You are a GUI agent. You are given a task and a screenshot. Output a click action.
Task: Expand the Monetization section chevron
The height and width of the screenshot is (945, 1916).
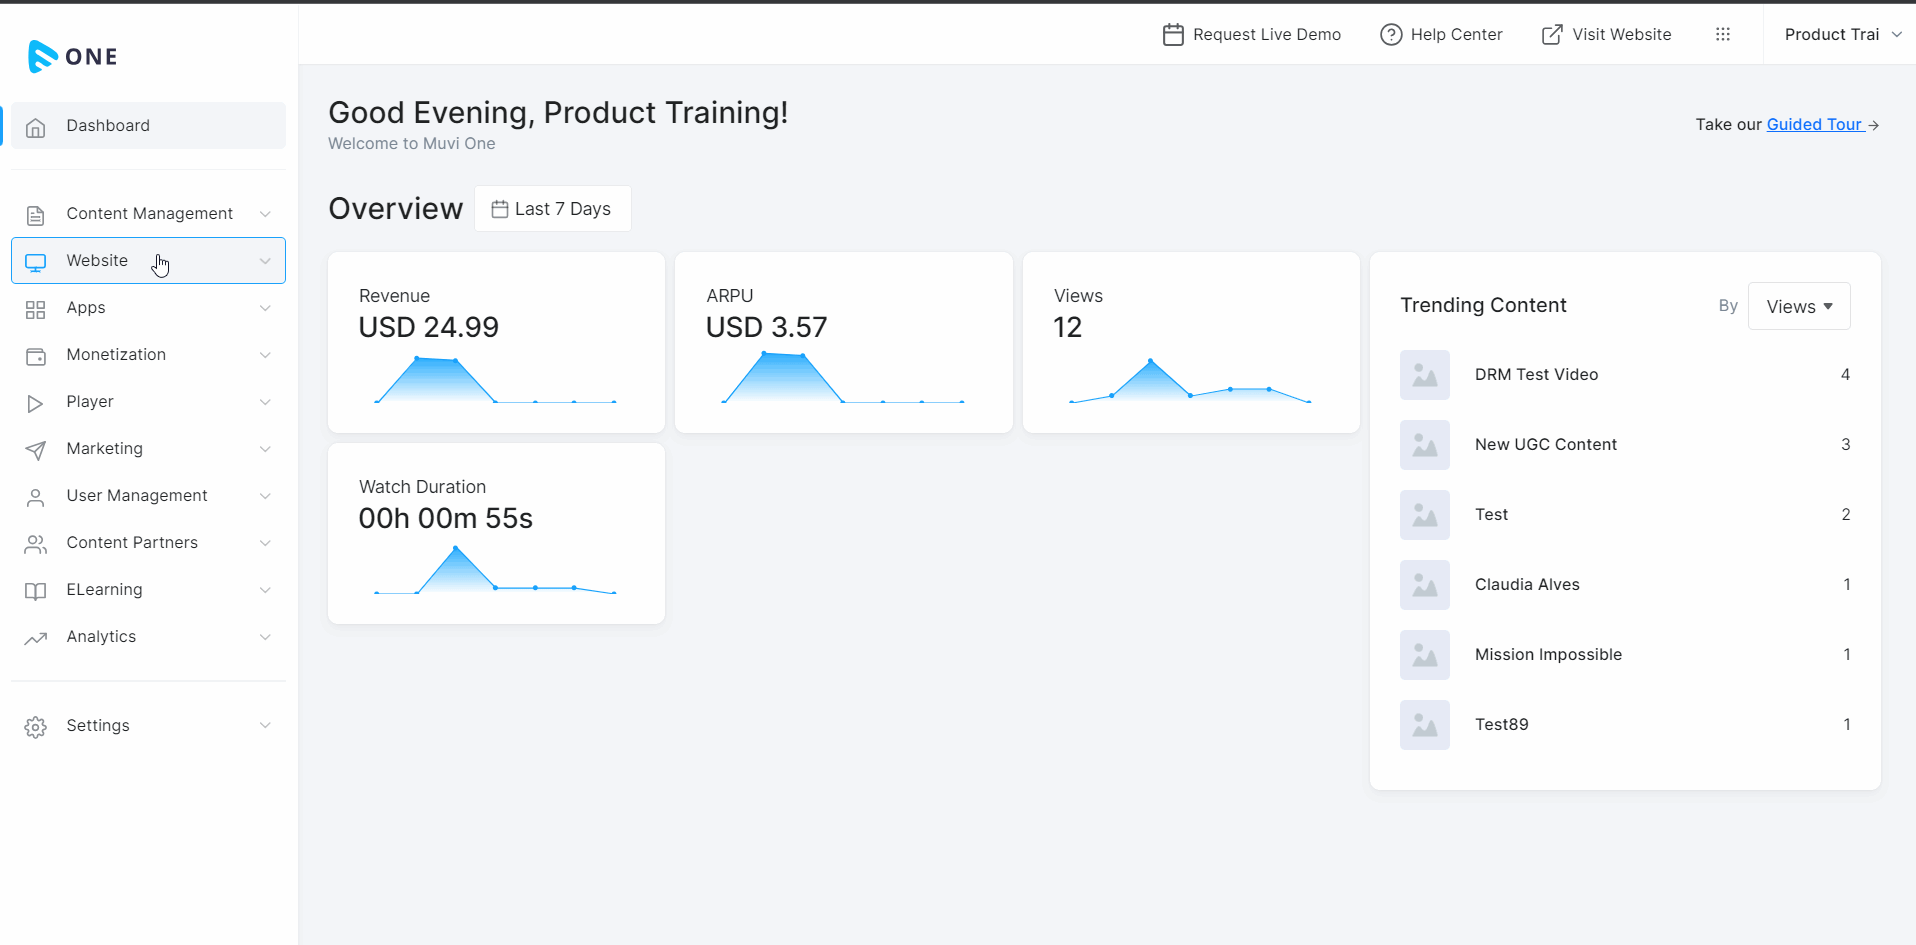[x=265, y=355]
